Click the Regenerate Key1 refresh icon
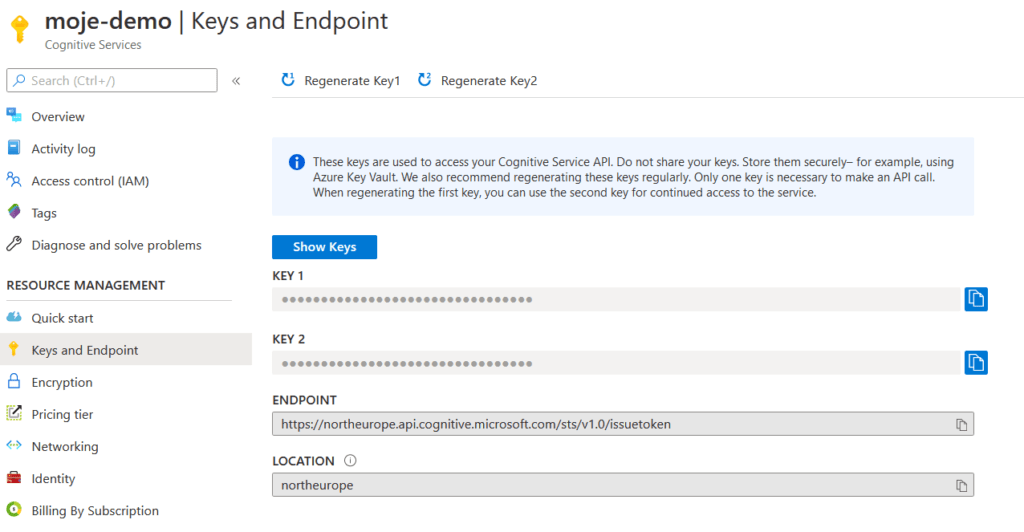Image resolution: width=1024 pixels, height=532 pixels. point(288,80)
